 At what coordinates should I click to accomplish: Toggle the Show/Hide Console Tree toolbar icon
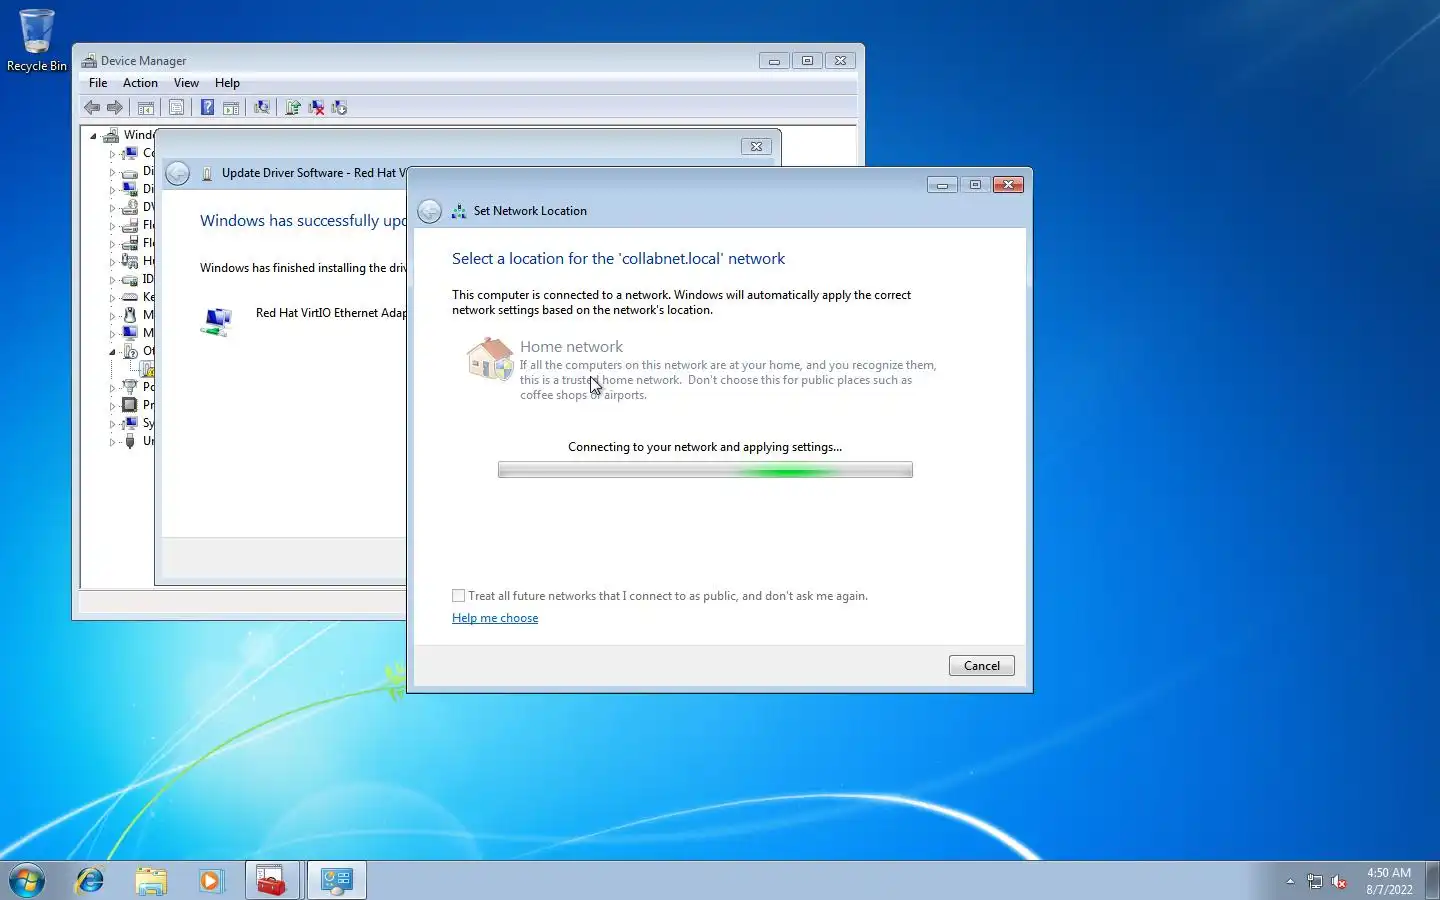click(x=146, y=107)
